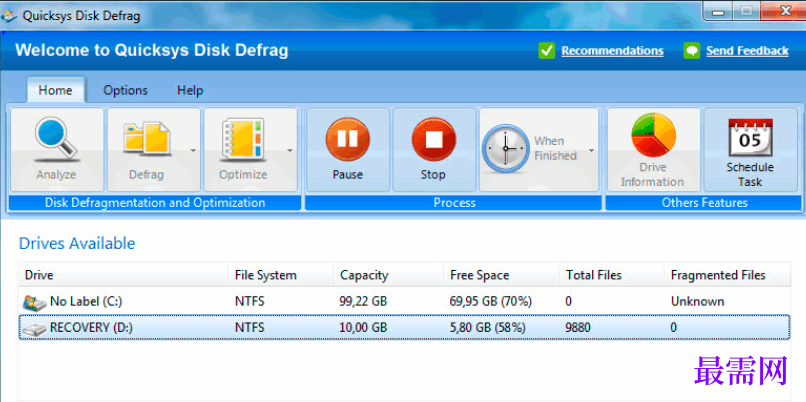Click the 10,00 GB capacity value

[363, 327]
